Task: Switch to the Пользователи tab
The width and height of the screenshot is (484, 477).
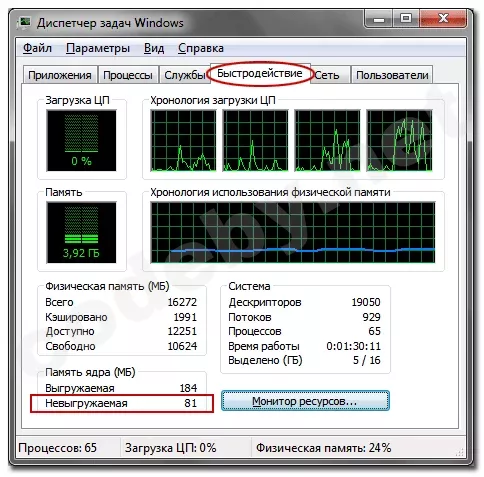Action: pyautogui.click(x=392, y=75)
